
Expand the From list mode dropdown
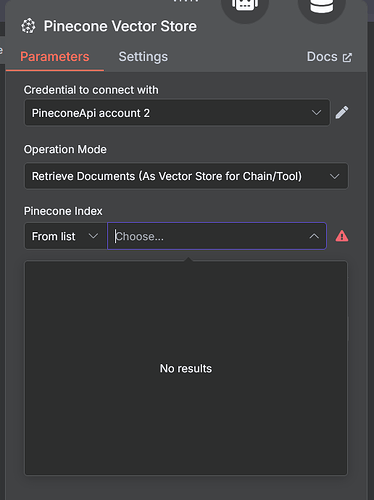point(66,236)
